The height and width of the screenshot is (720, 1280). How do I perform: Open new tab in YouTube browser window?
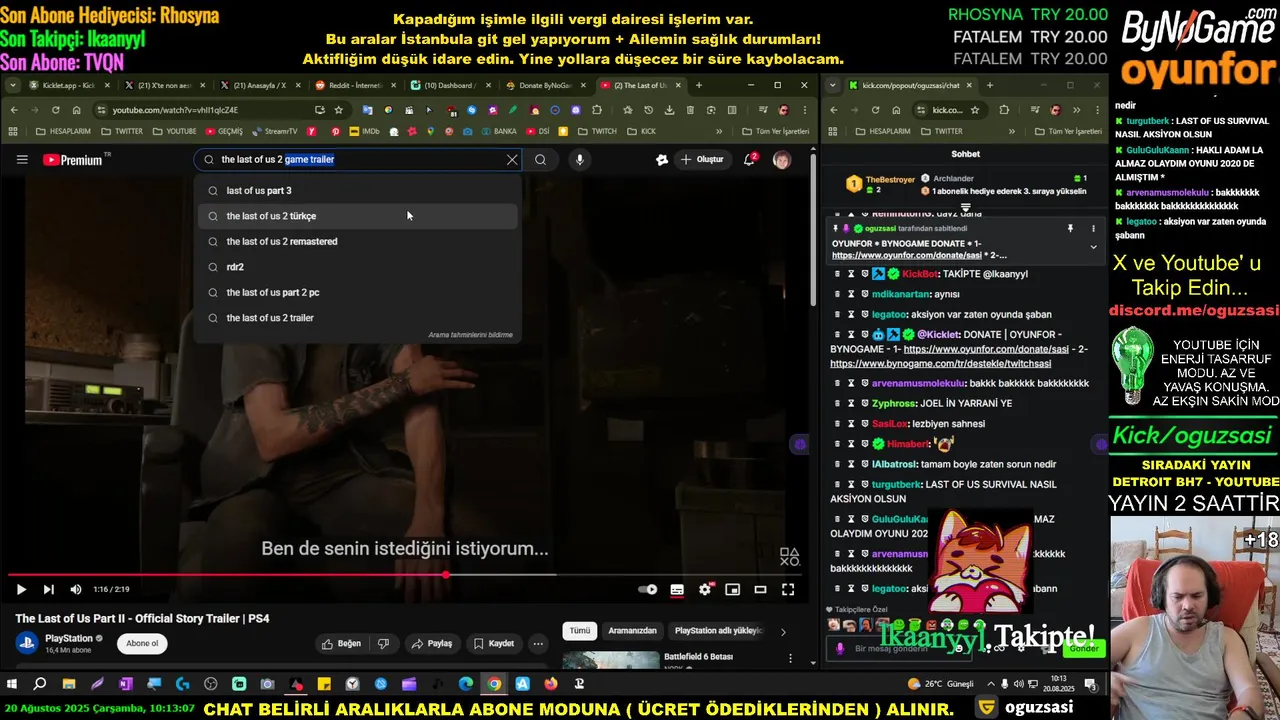699,85
